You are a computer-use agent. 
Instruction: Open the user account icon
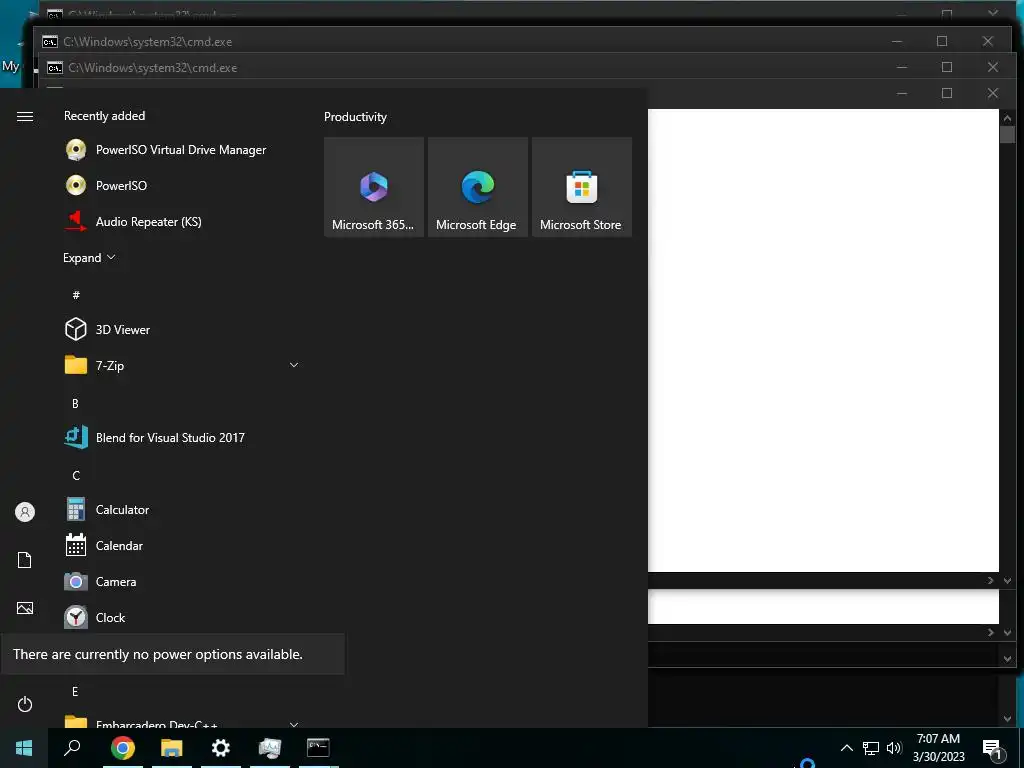(25, 512)
